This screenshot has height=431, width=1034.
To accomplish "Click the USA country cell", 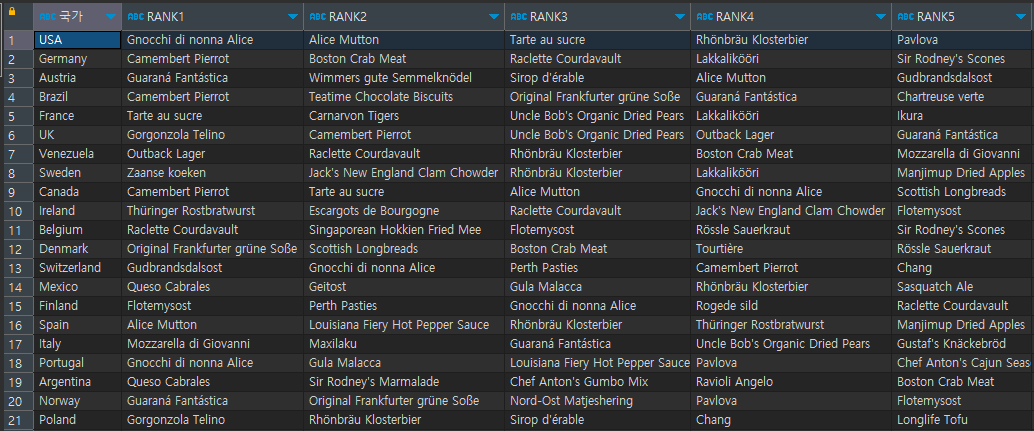I will [77, 40].
